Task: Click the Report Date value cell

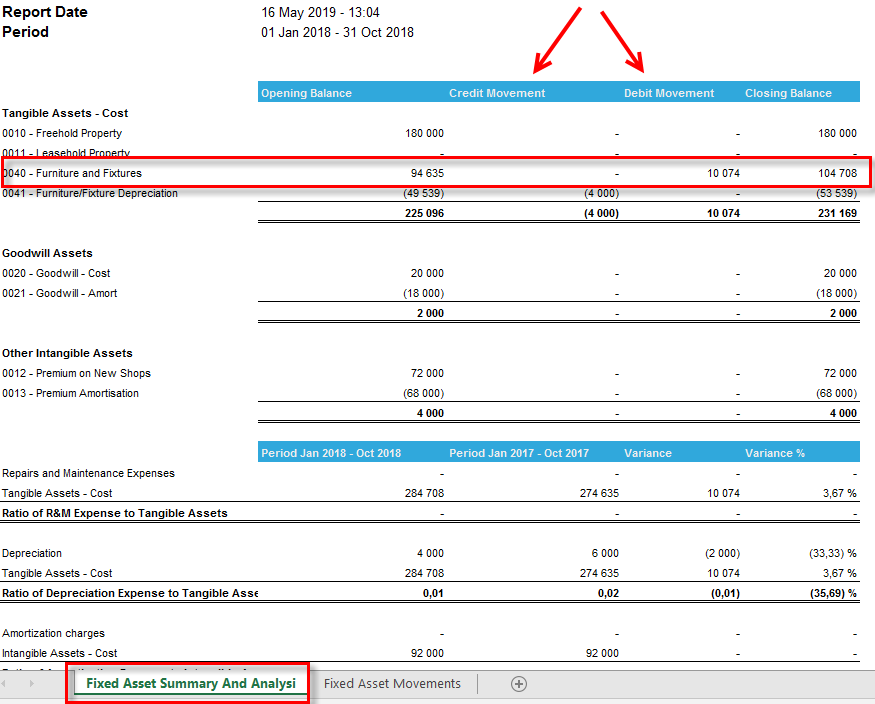Action: [320, 12]
